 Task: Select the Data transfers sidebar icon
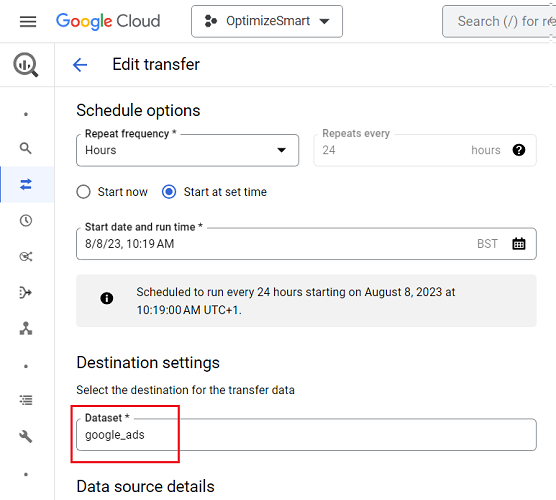26,184
